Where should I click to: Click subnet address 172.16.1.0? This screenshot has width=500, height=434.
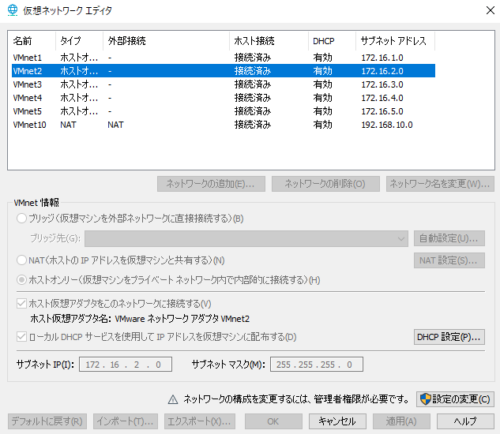point(382,58)
